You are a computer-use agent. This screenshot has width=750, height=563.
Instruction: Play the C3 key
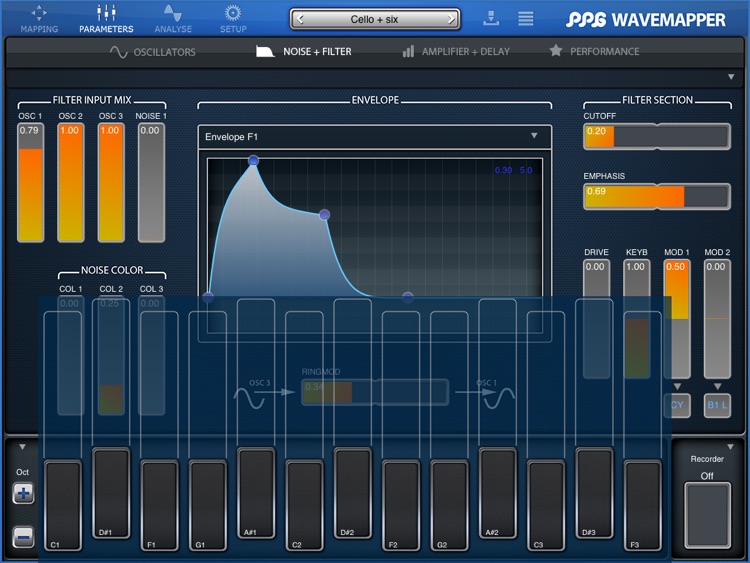point(546,505)
